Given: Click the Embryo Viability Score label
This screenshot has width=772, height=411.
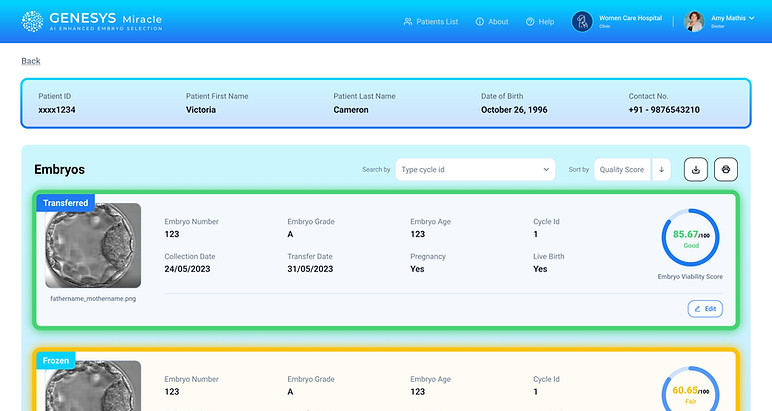Looking at the screenshot, I should pos(690,277).
